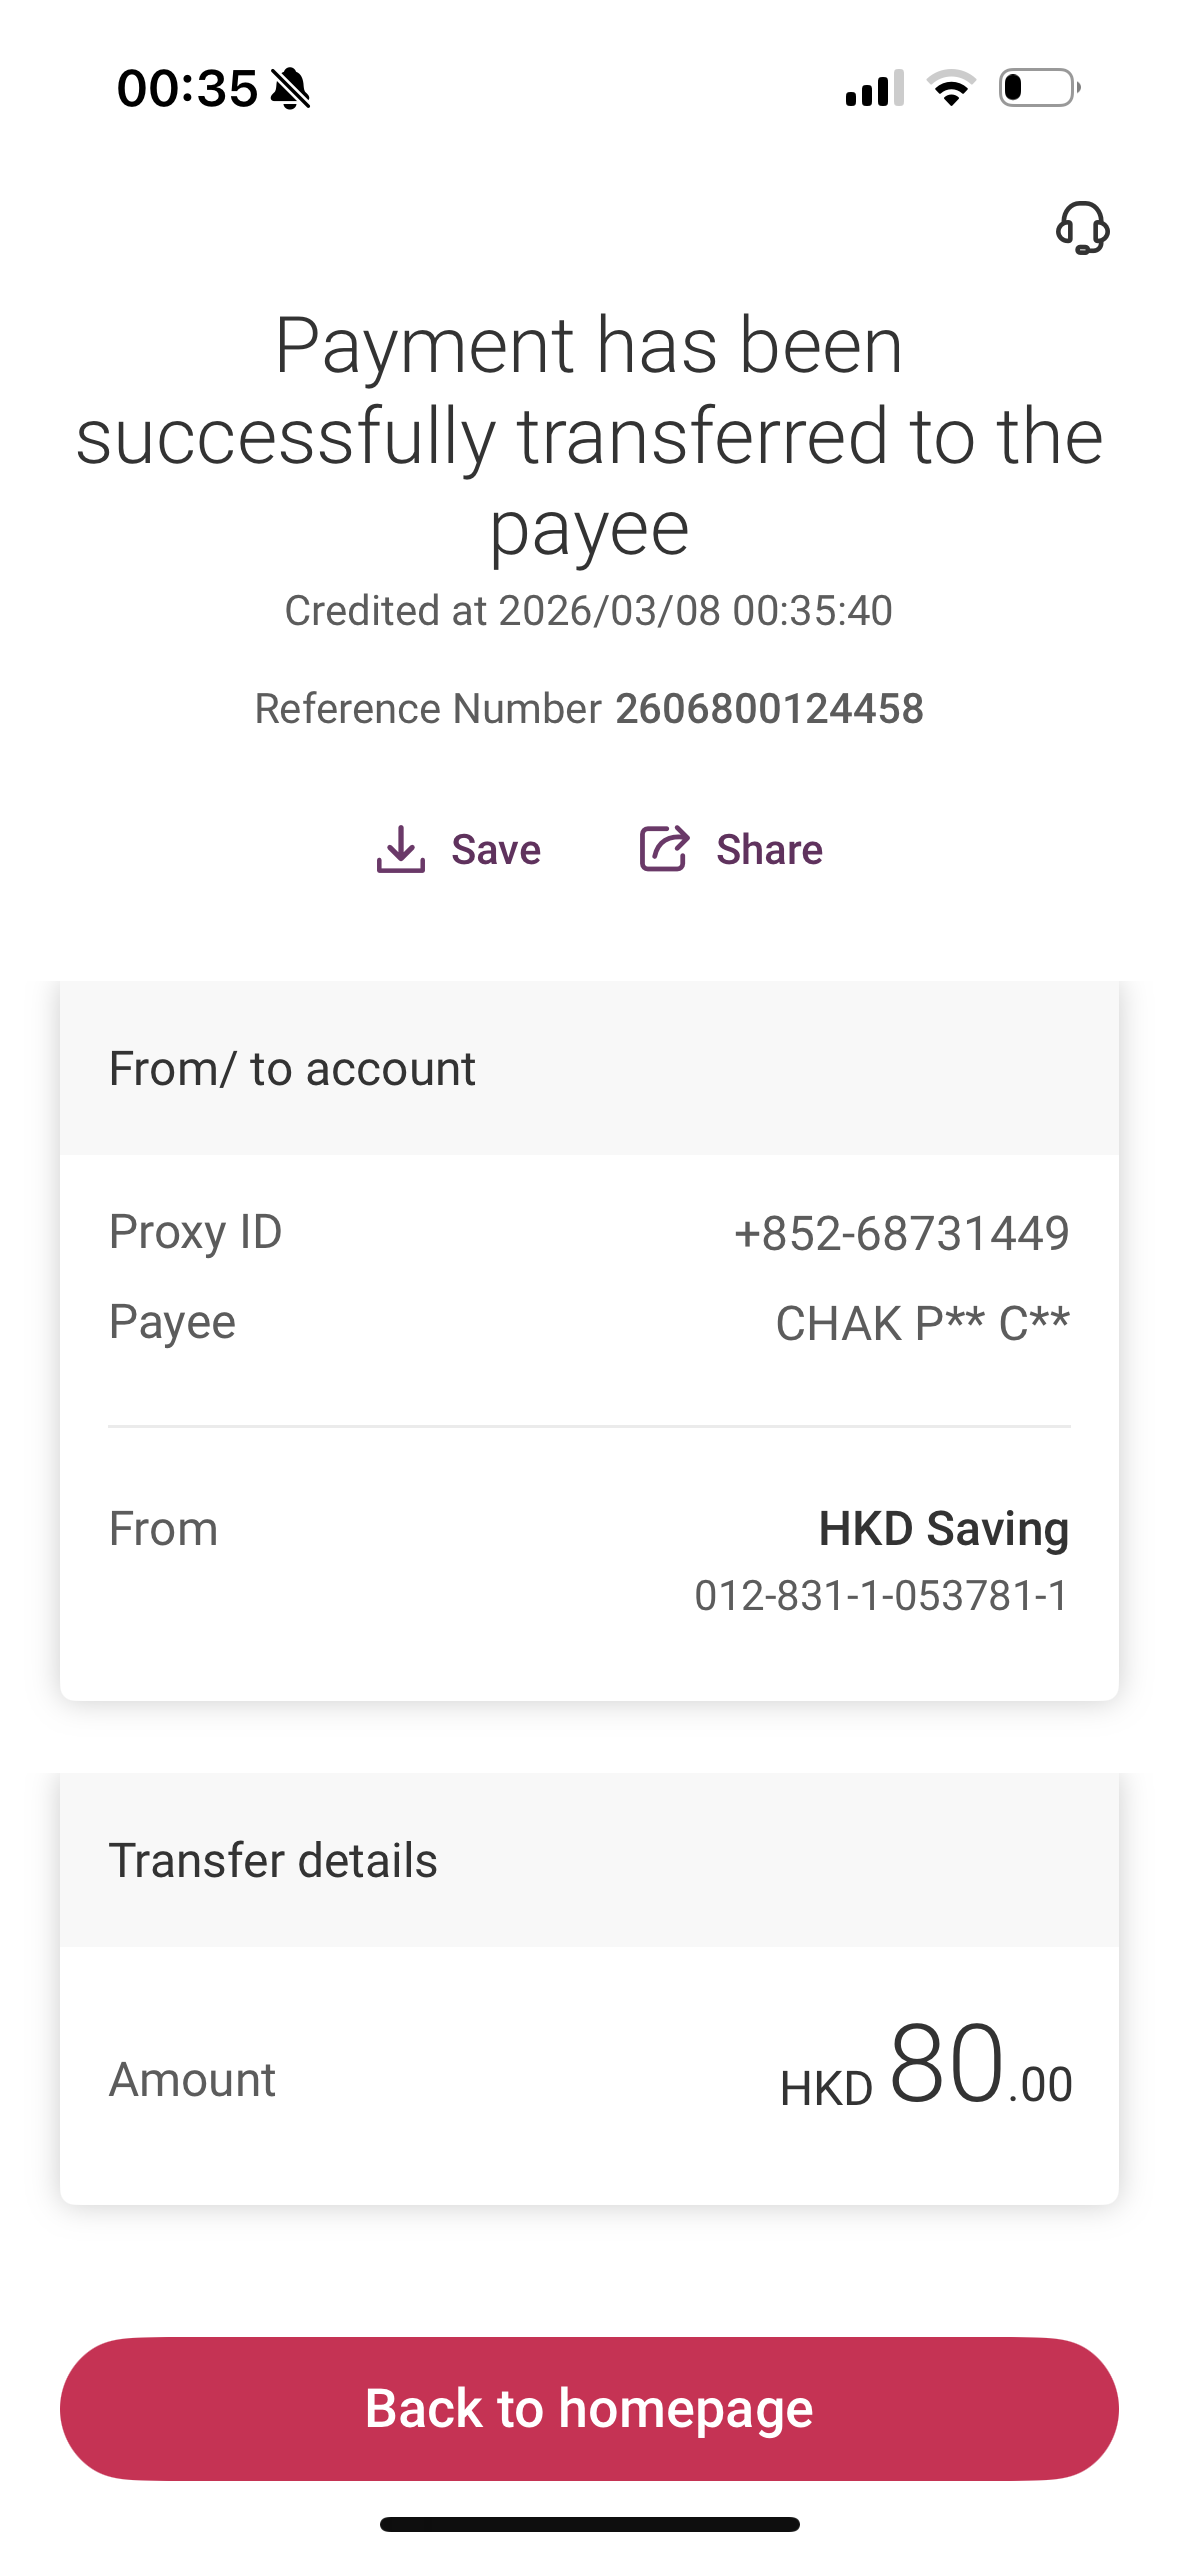The height and width of the screenshot is (2556, 1179).
Task: Tap the Save download icon
Action: pos(401,849)
